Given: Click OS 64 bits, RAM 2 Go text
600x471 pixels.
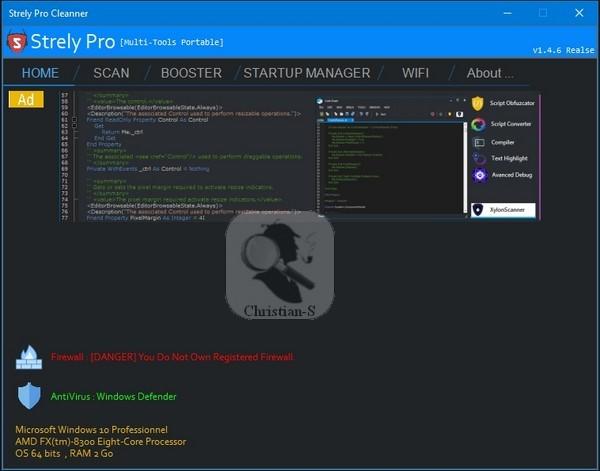Looking at the screenshot, I should click(64, 453).
